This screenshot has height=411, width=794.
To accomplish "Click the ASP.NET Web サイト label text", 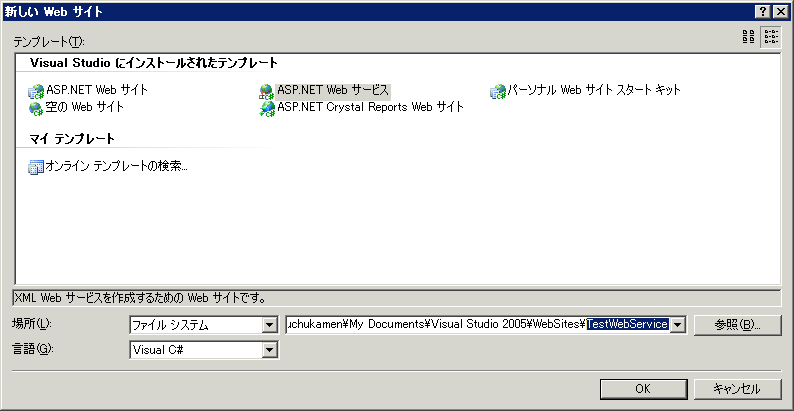I will pyautogui.click(x=97, y=91).
